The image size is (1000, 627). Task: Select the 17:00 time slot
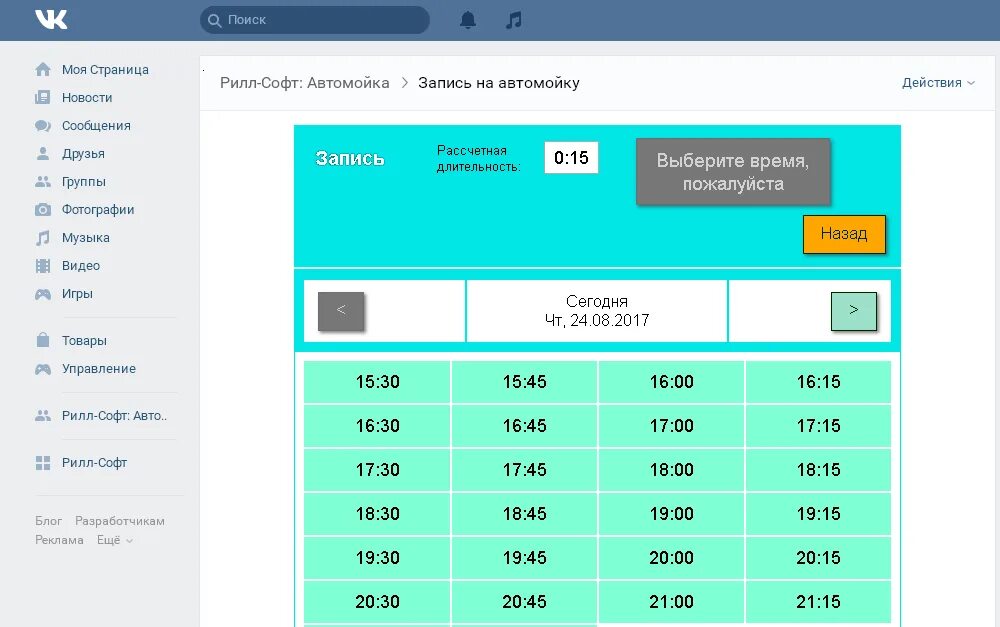point(671,425)
